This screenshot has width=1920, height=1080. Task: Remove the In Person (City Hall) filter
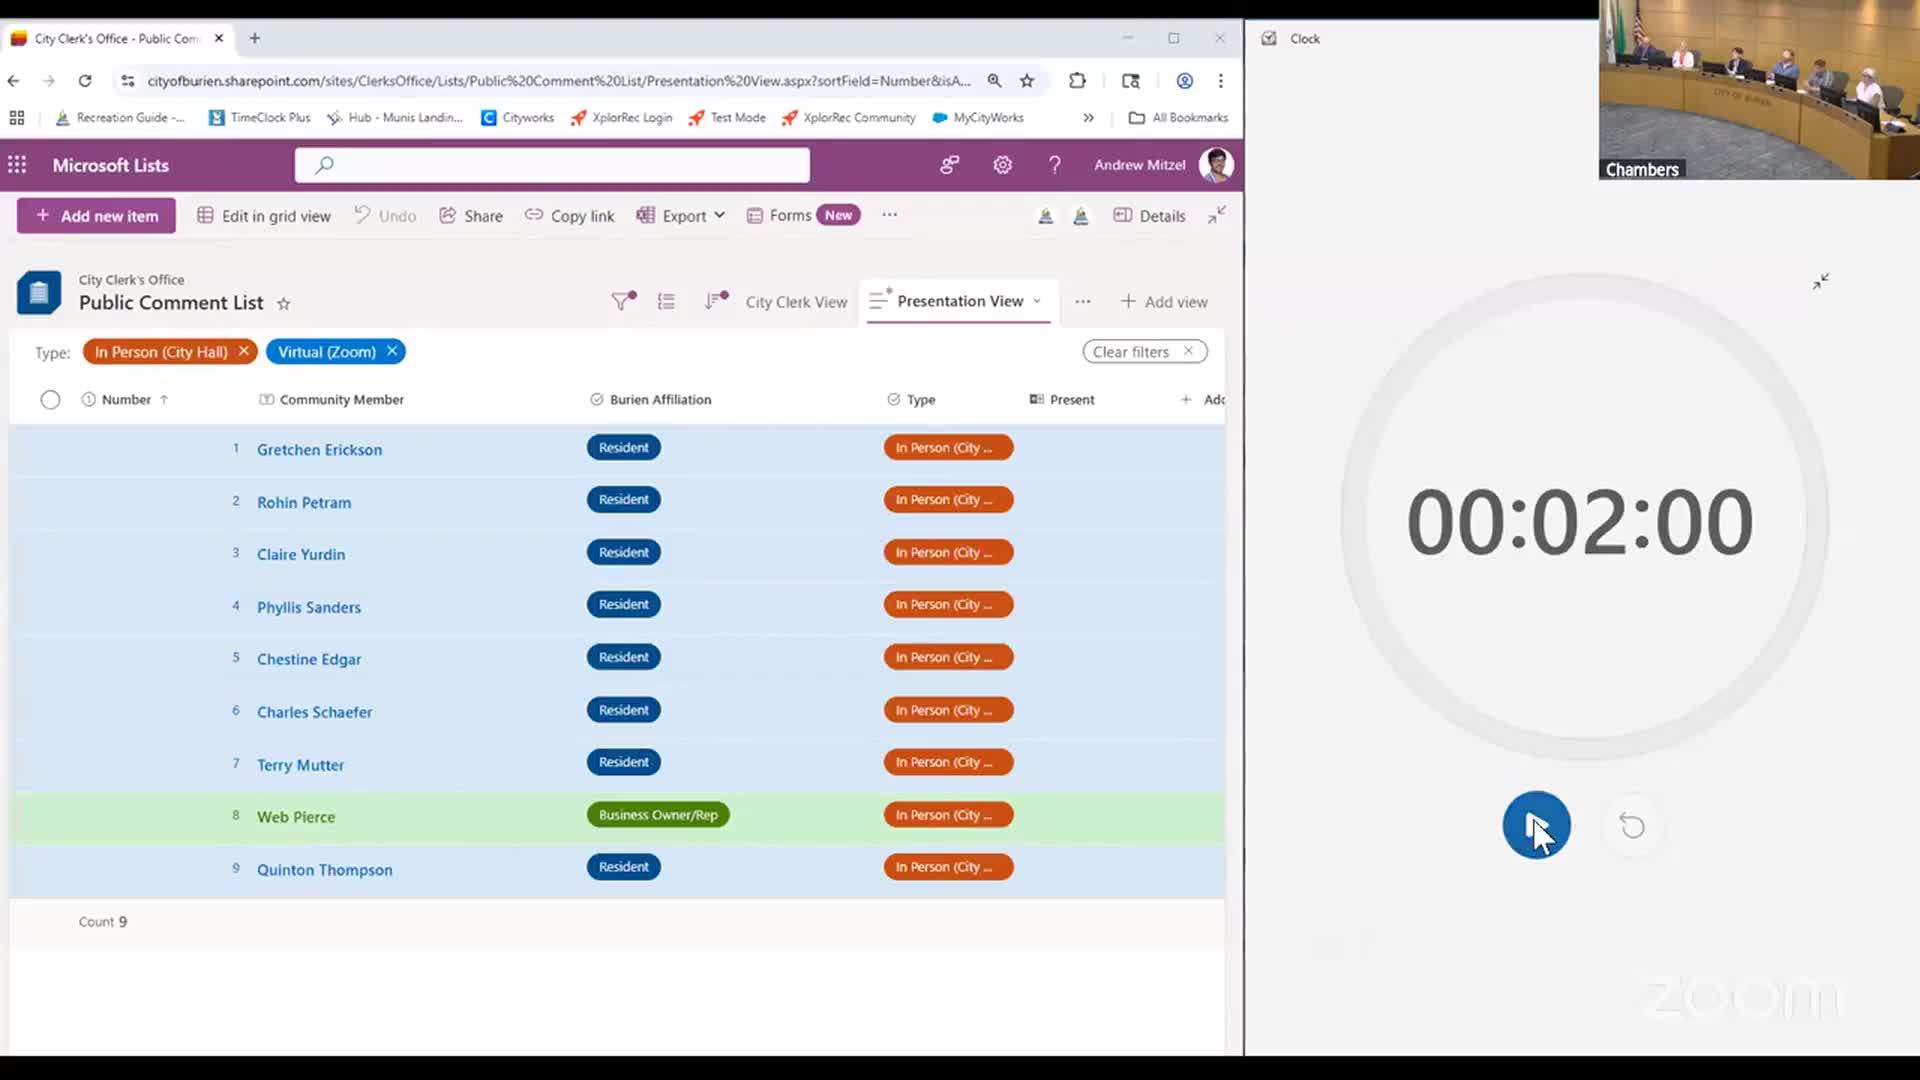tap(243, 351)
